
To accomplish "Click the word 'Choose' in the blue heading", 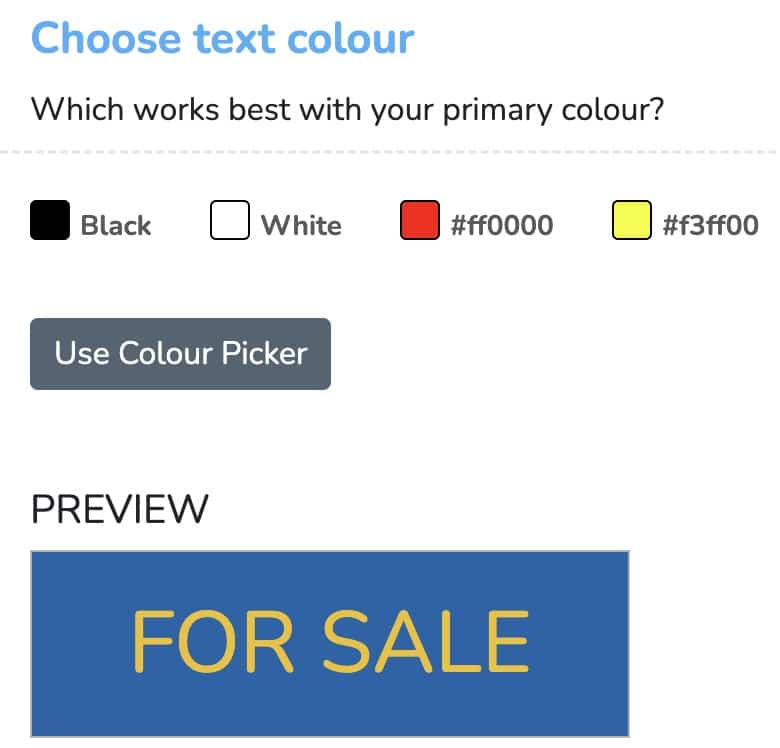I will coord(105,38).
